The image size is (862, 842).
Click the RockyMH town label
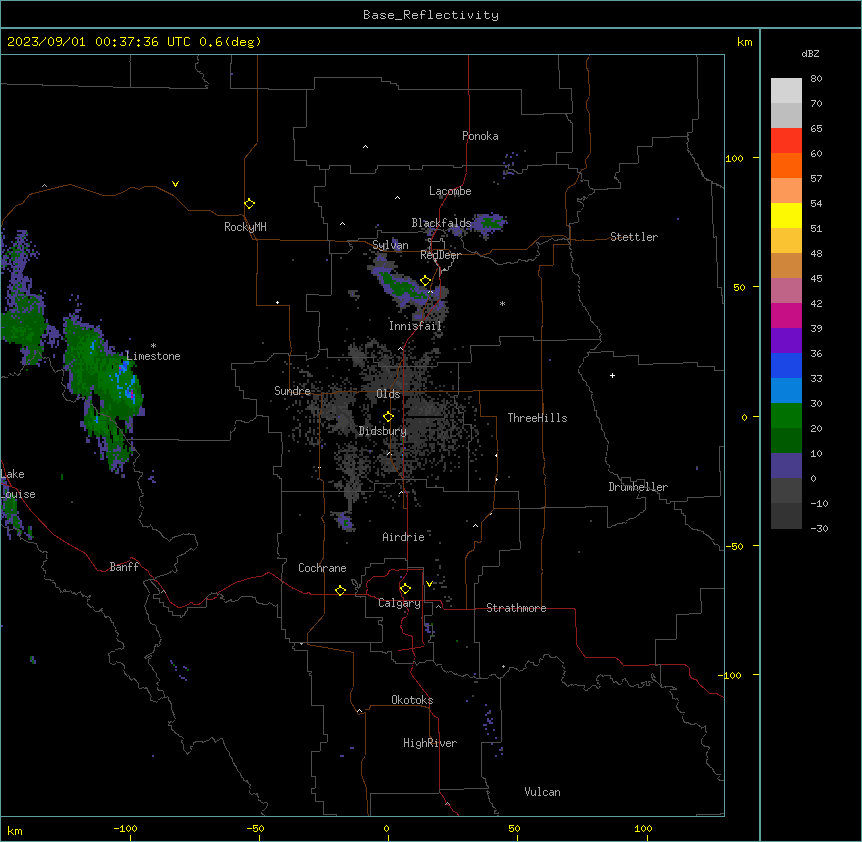coord(245,227)
